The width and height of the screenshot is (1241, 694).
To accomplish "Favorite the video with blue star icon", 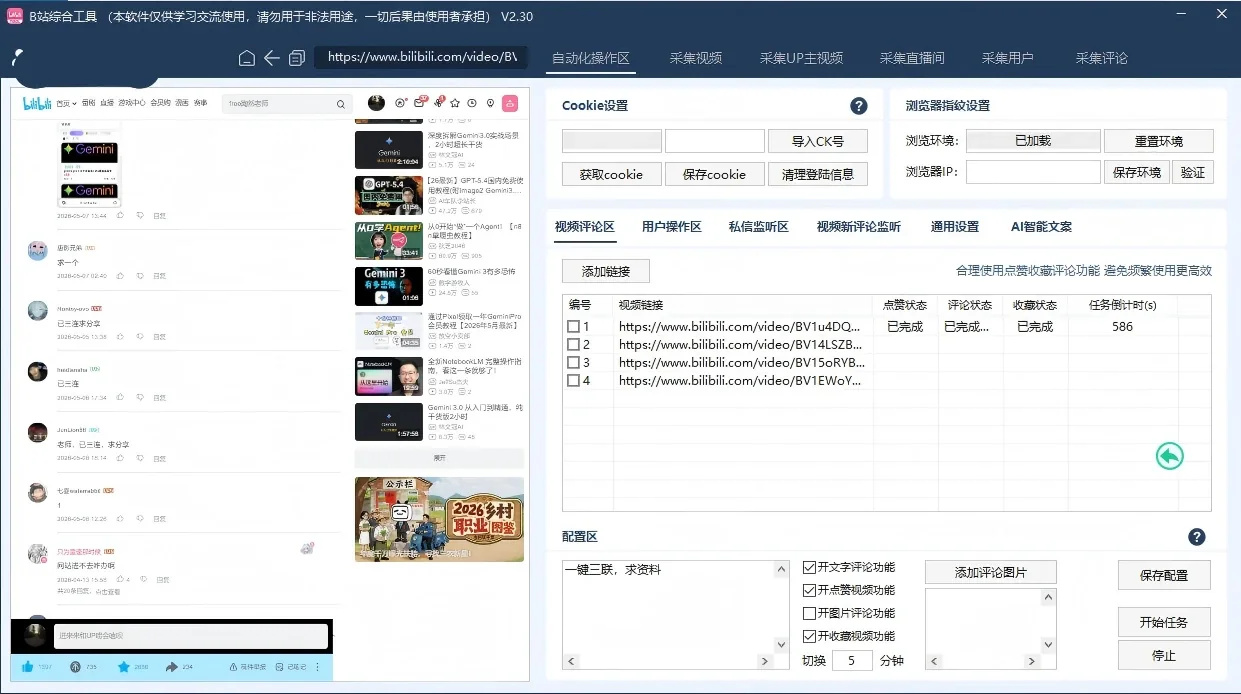I will pyautogui.click(x=124, y=667).
